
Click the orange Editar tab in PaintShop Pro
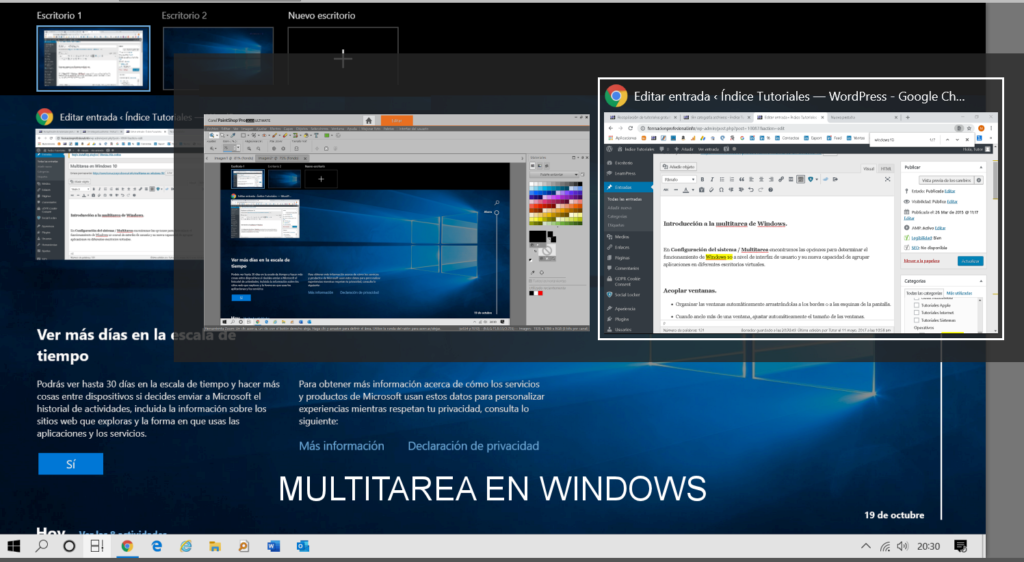click(396, 121)
